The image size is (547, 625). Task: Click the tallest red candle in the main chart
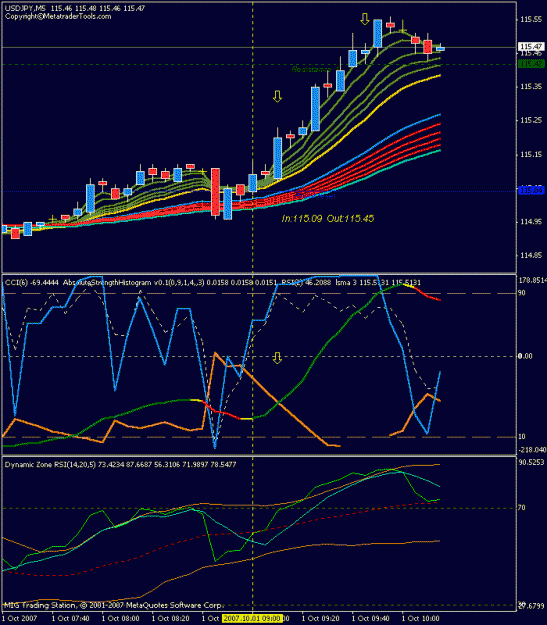tap(215, 192)
